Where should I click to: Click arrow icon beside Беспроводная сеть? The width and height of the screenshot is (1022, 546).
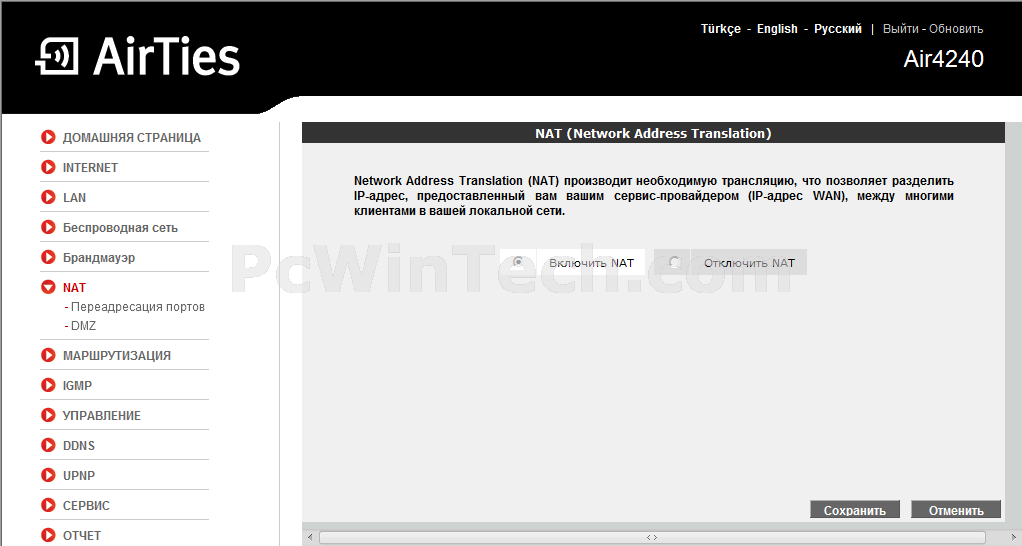click(x=48, y=227)
